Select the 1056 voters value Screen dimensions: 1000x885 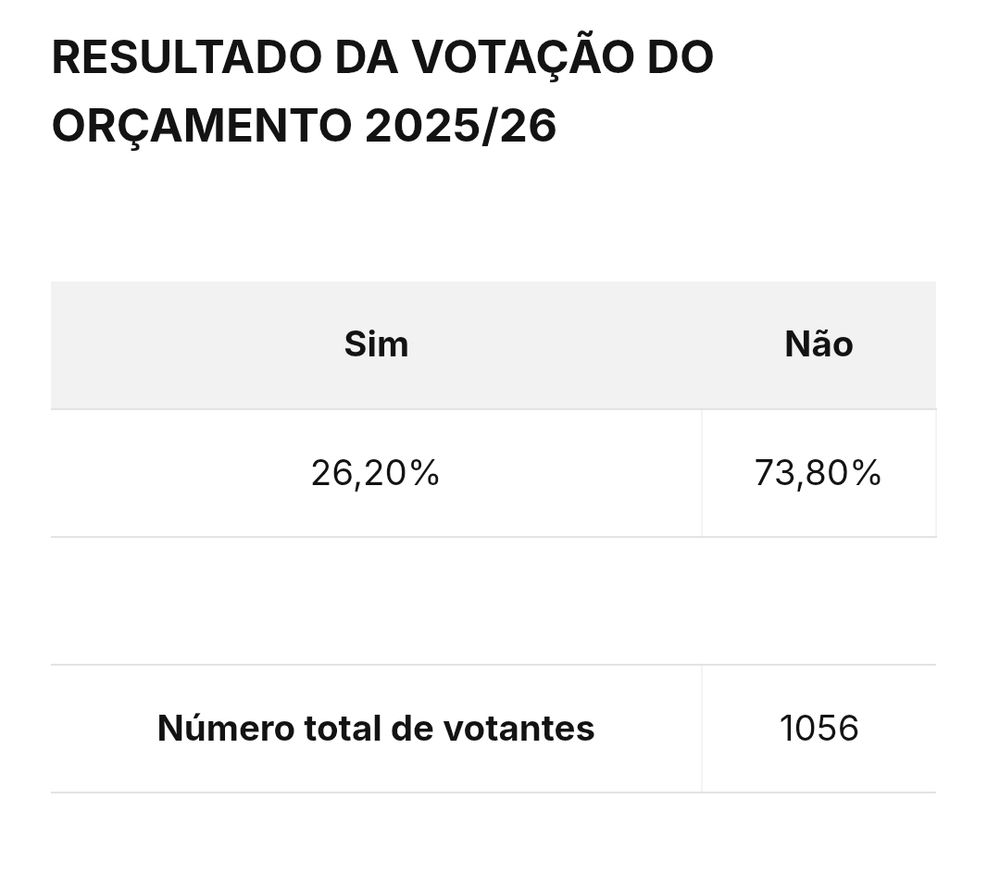click(x=819, y=728)
